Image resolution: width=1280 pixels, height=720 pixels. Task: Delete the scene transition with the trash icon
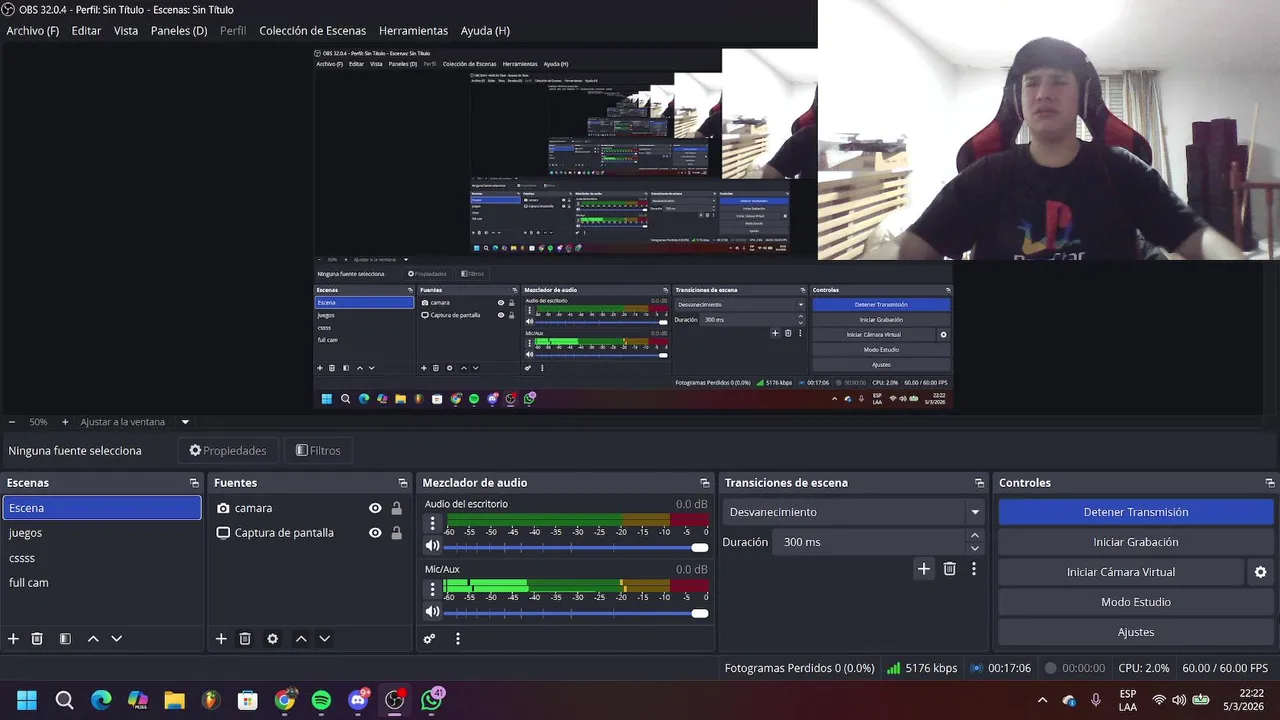coord(950,569)
